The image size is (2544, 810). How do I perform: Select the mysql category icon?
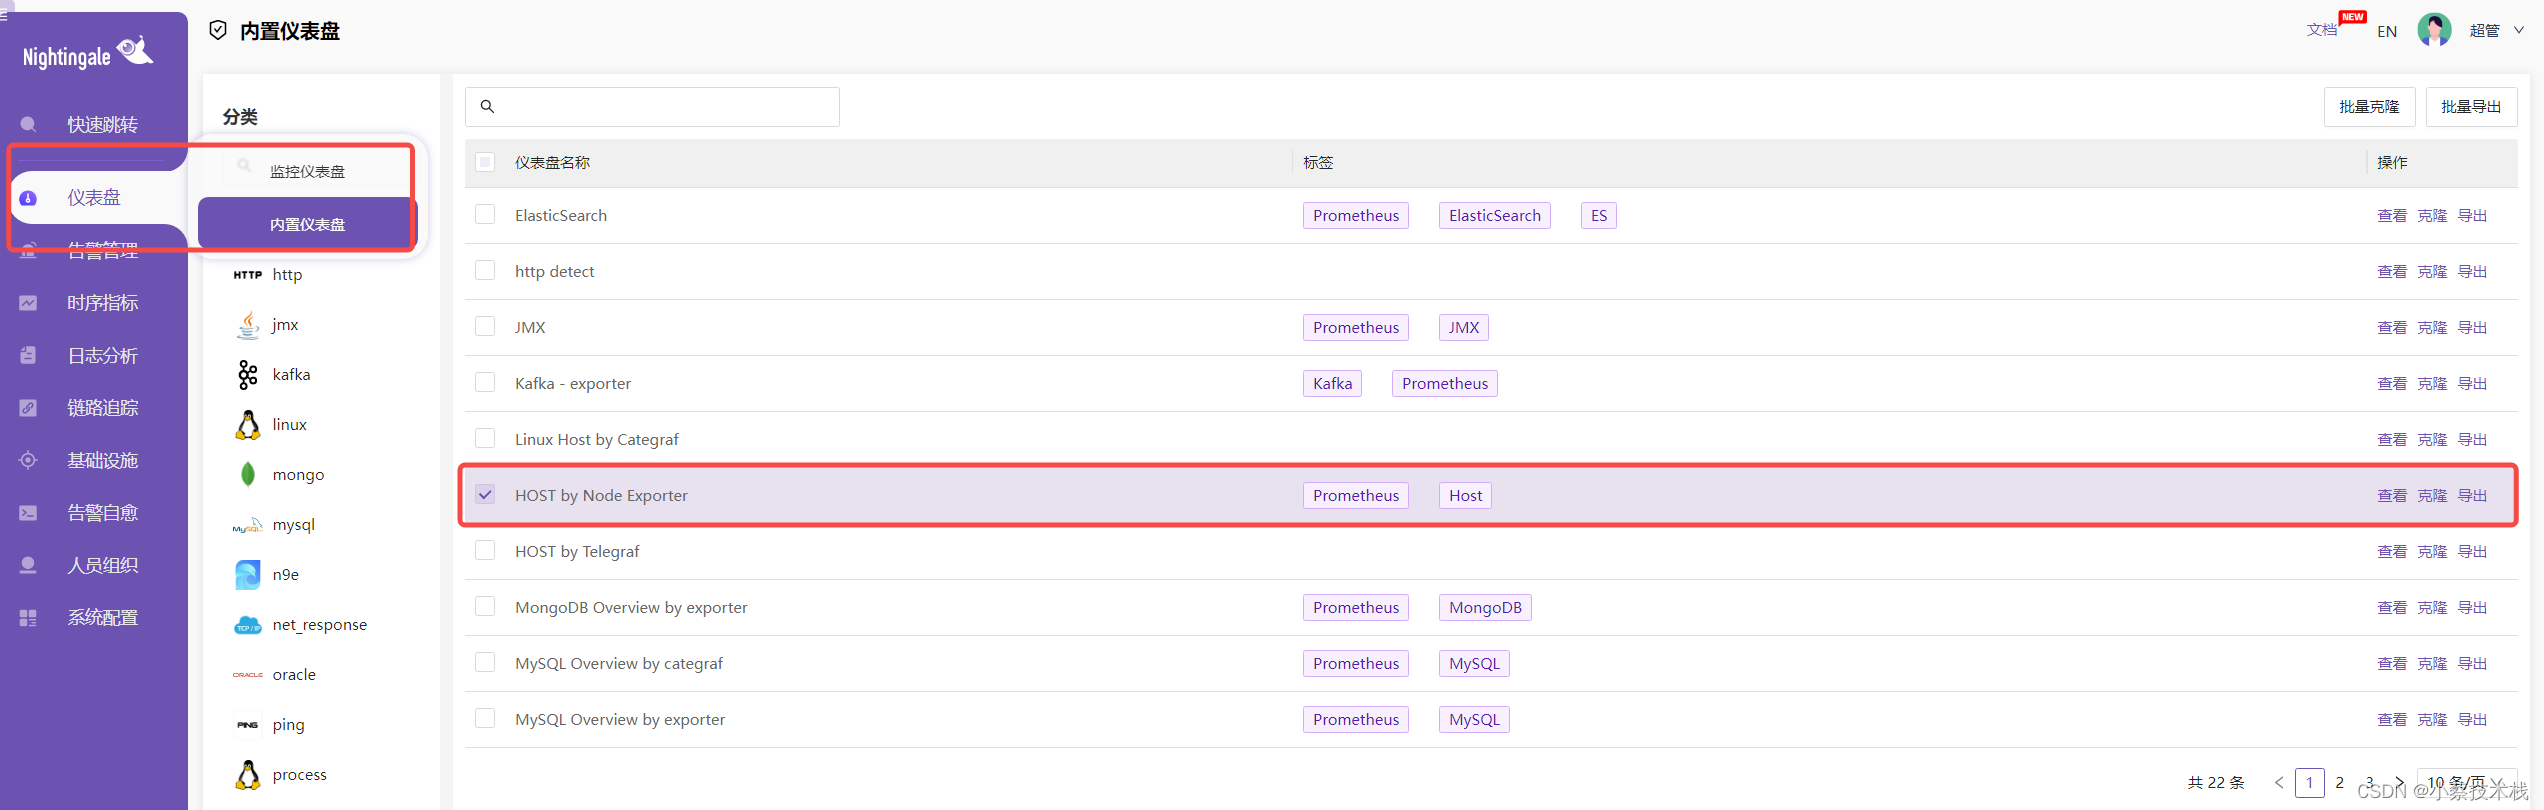[x=247, y=525]
